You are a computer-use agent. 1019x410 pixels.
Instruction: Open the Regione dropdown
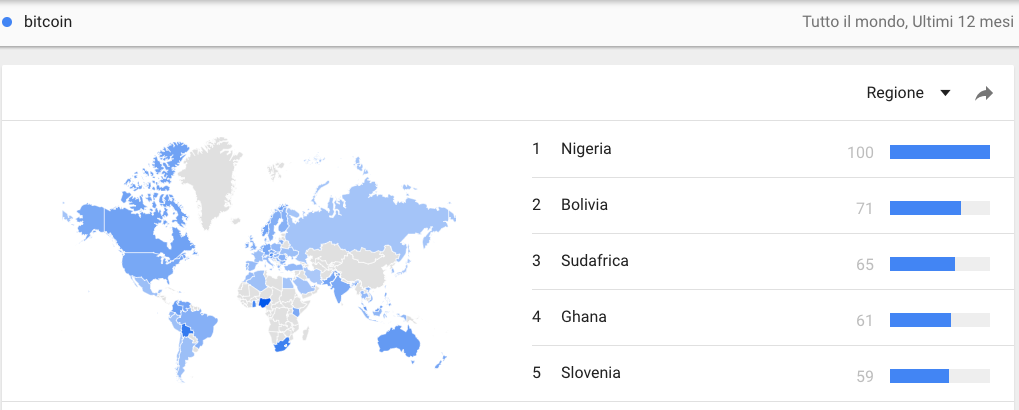(x=909, y=93)
